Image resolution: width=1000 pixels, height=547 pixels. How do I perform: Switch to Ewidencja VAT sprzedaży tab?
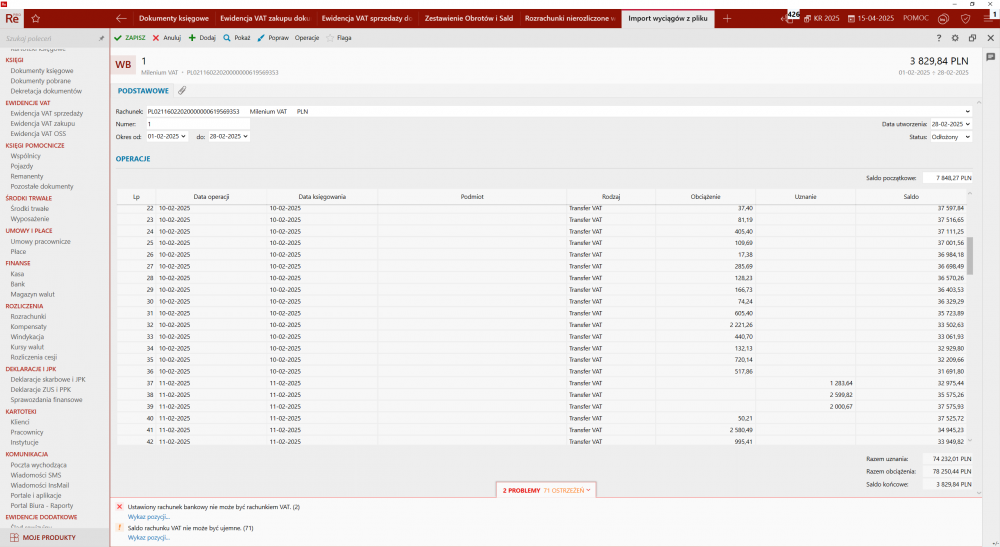click(367, 18)
